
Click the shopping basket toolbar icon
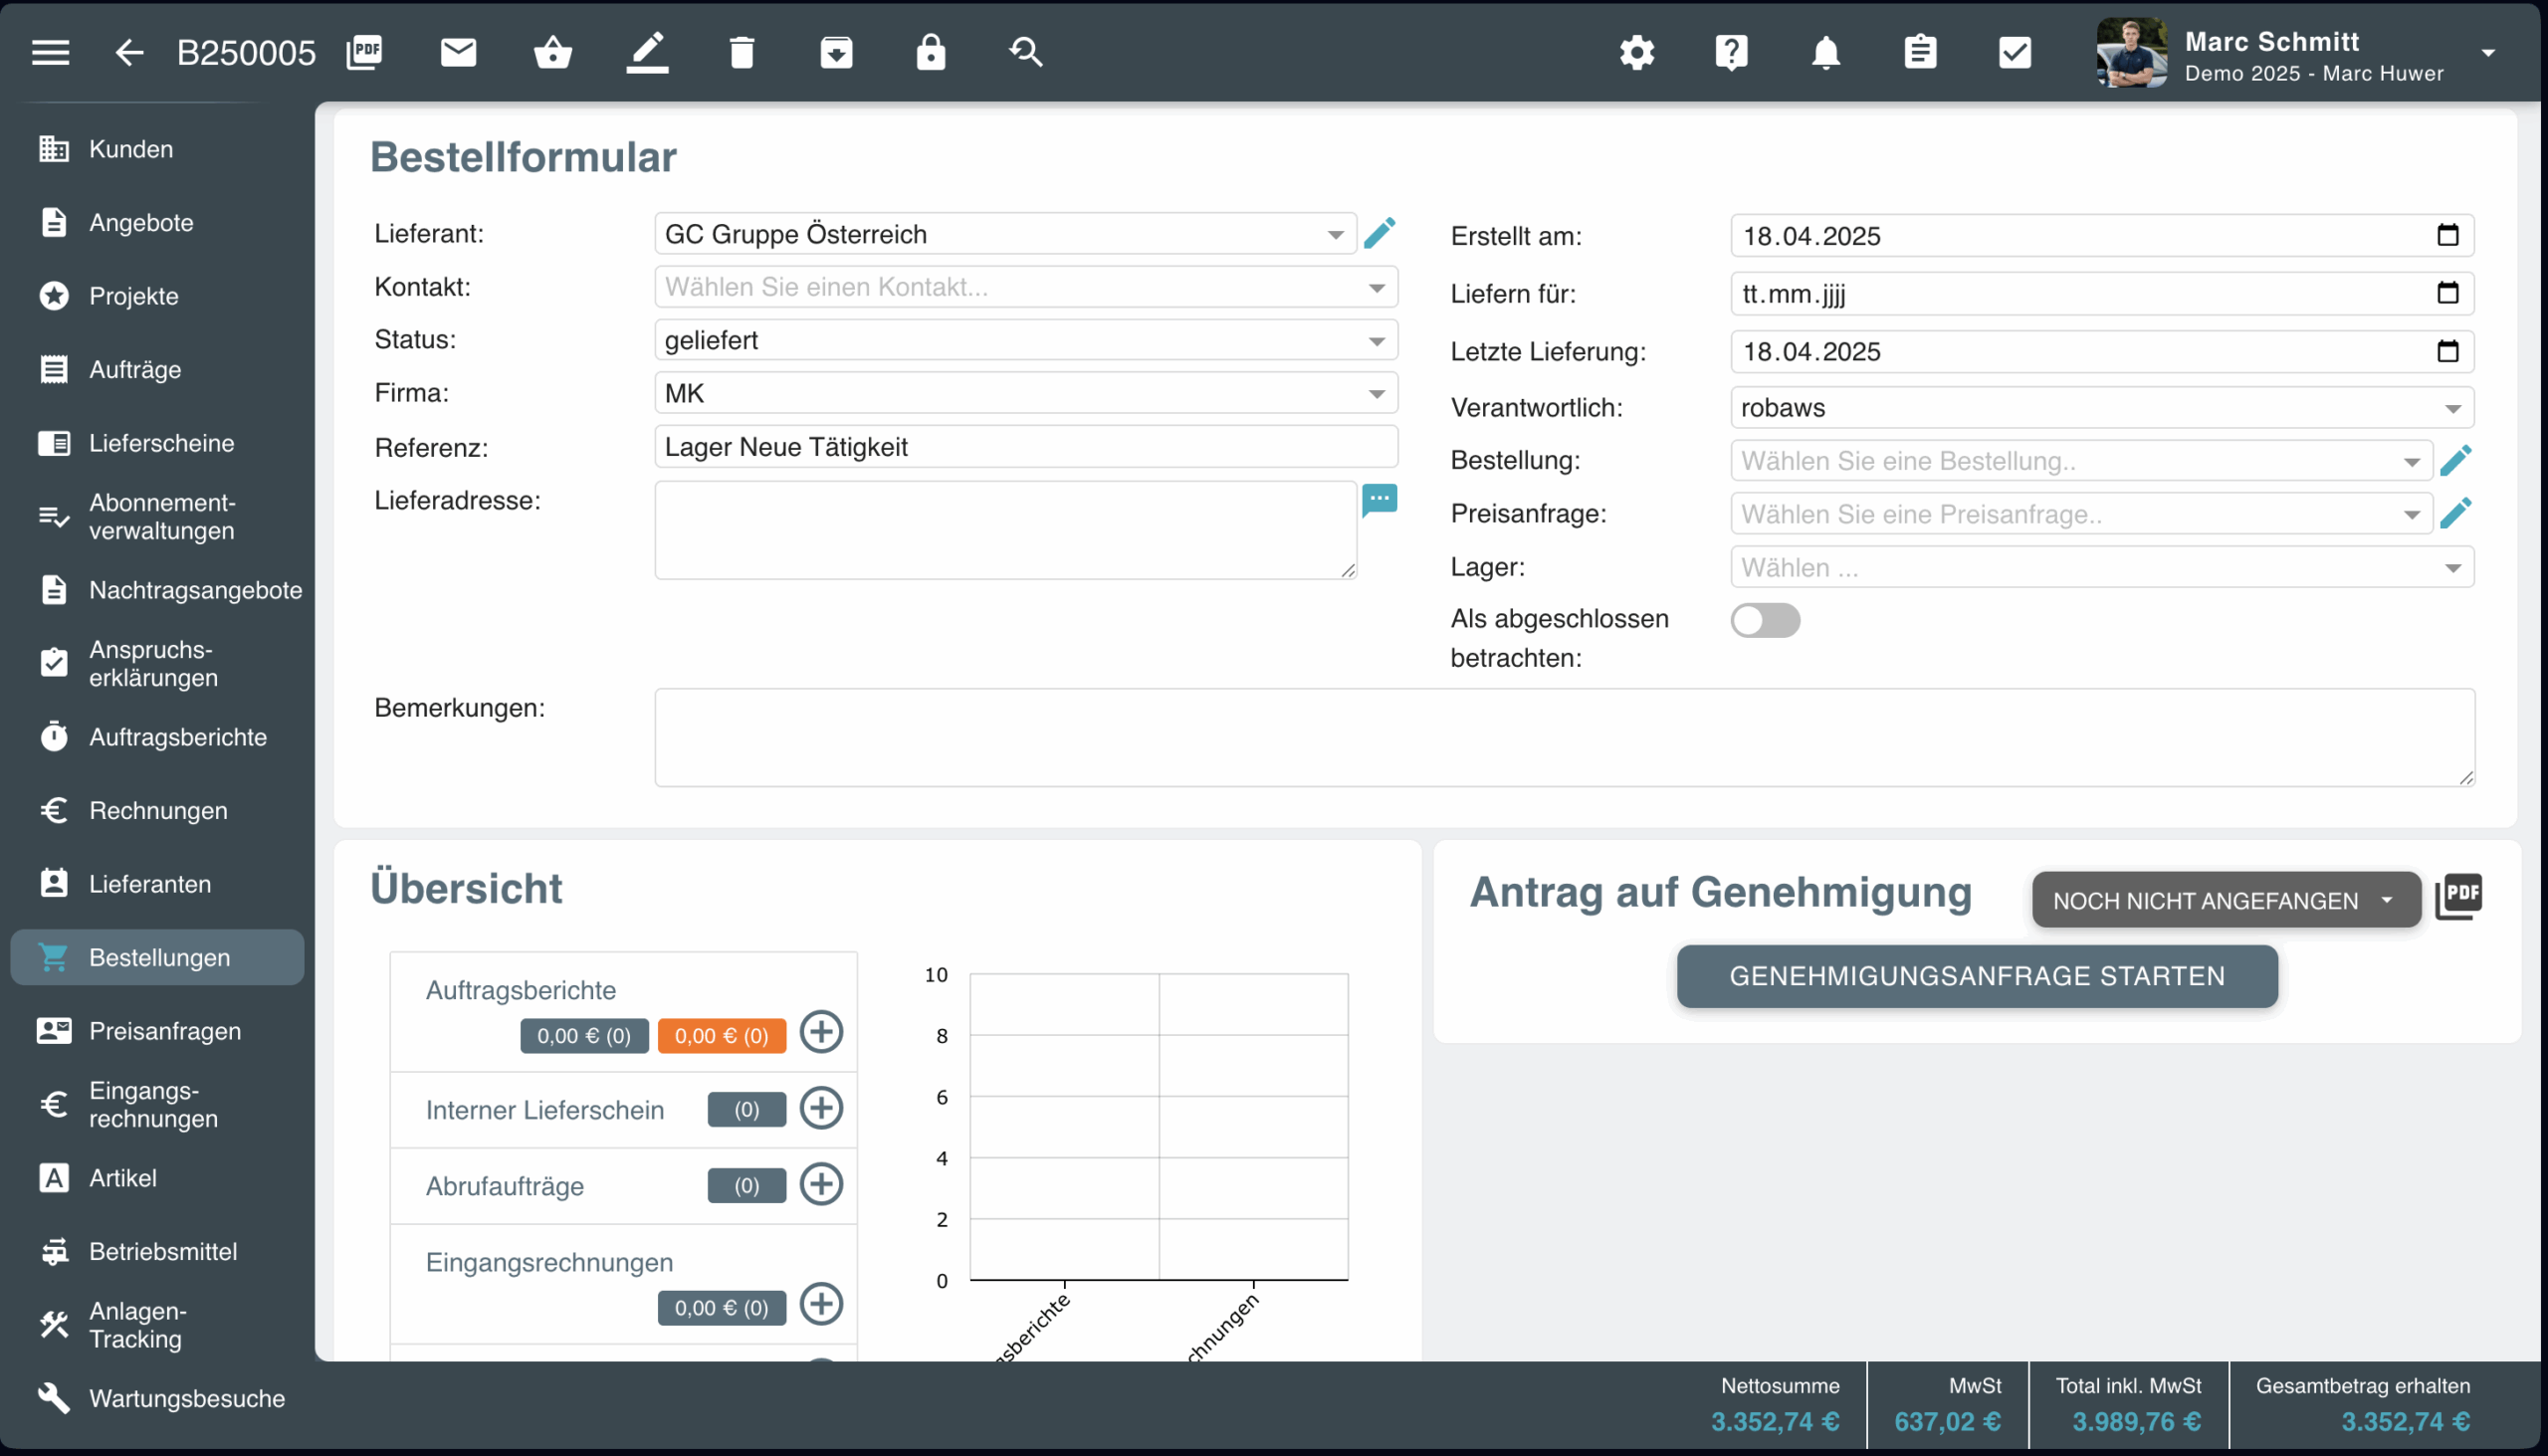[552, 51]
